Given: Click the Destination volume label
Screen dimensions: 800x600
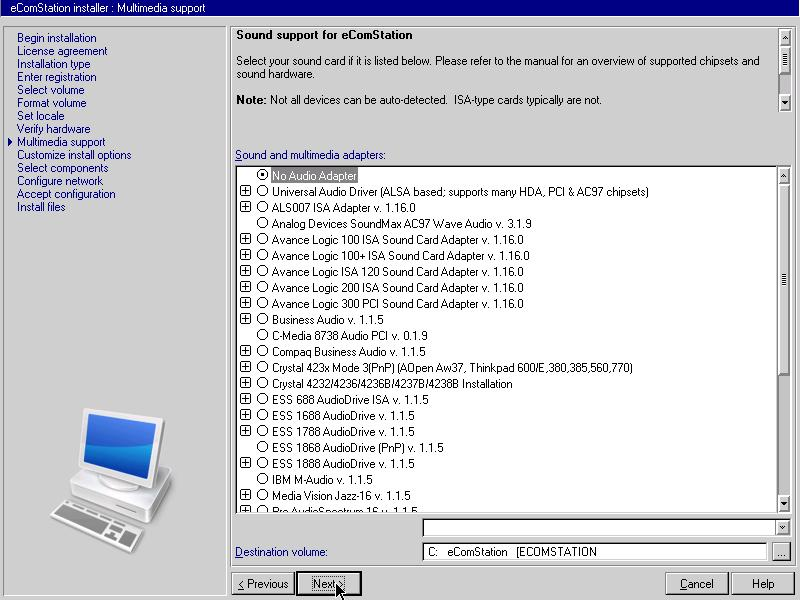Looking at the screenshot, I should tap(281, 552).
